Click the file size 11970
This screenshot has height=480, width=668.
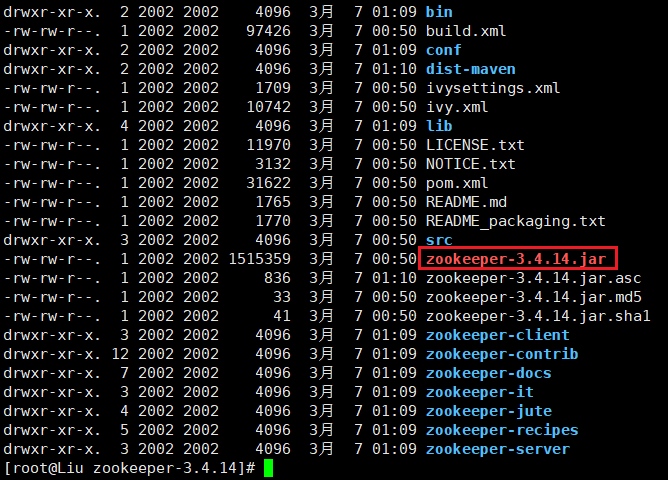point(269,145)
